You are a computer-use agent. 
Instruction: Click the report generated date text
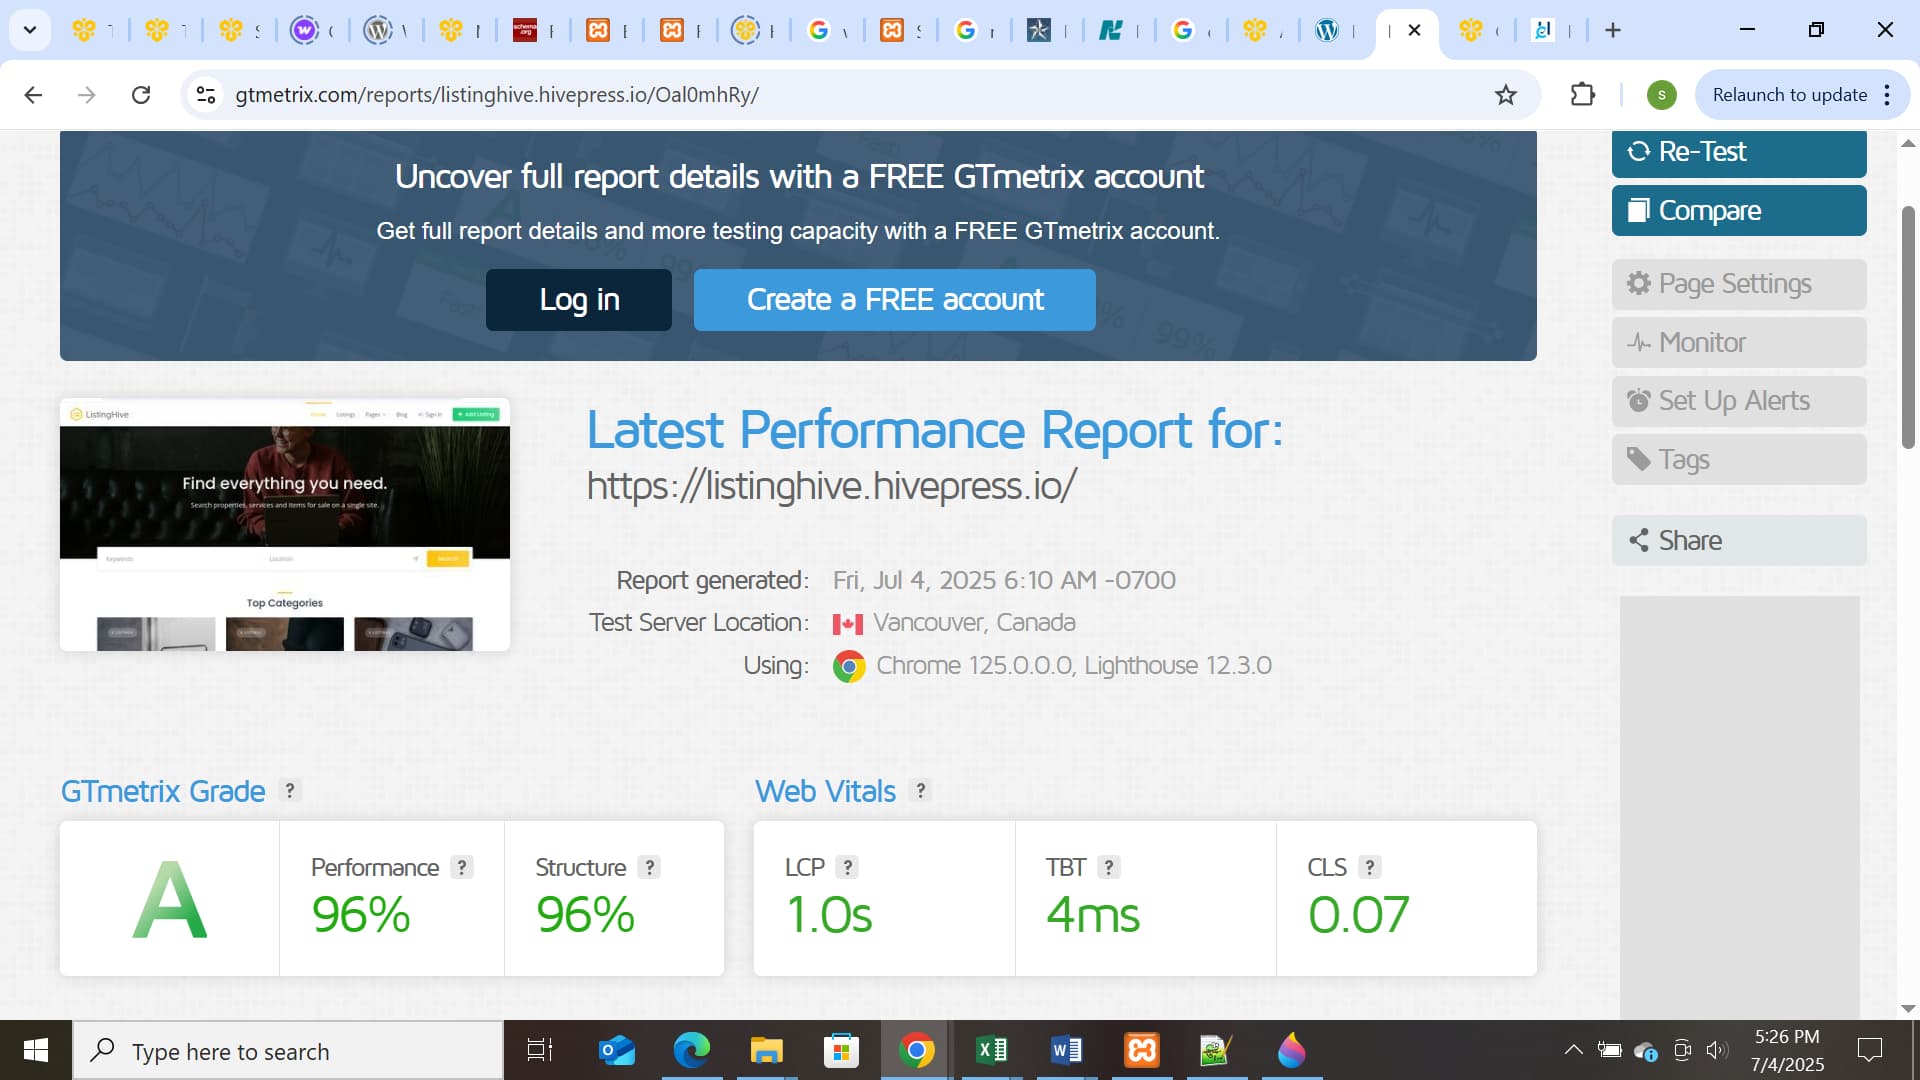(x=1004, y=581)
